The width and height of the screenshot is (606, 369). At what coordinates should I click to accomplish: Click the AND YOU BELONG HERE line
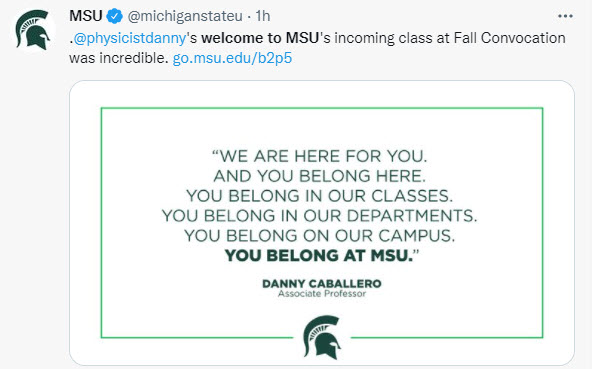320,176
